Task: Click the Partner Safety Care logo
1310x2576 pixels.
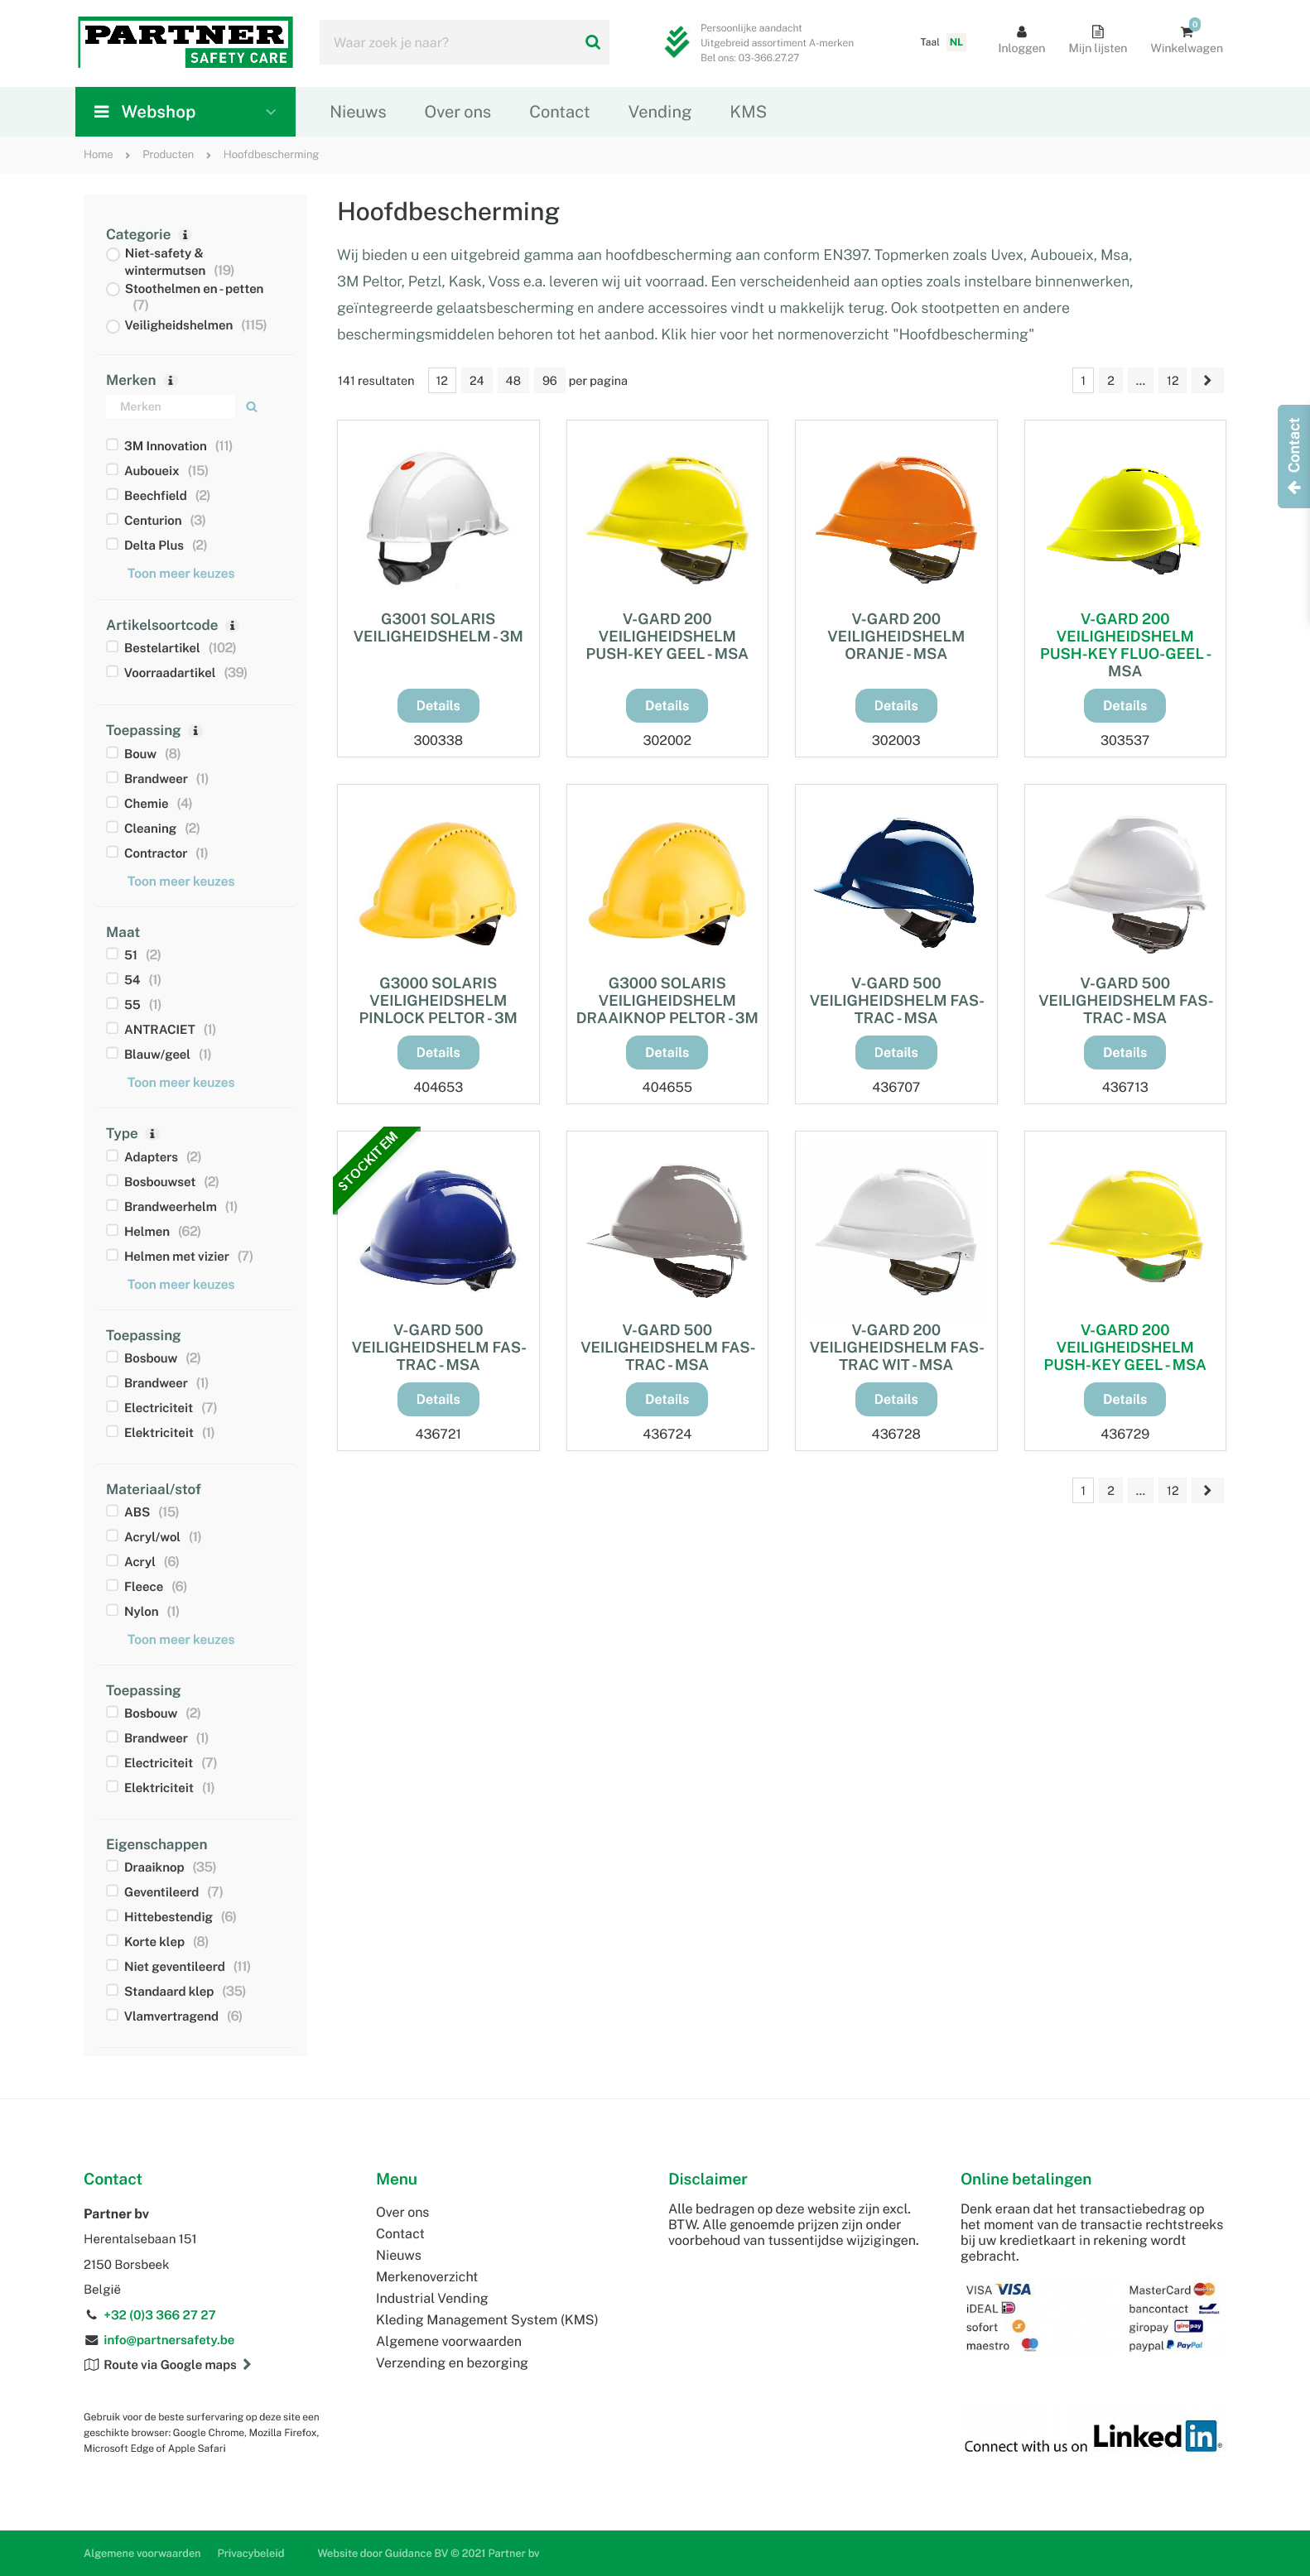Action: click(x=185, y=42)
